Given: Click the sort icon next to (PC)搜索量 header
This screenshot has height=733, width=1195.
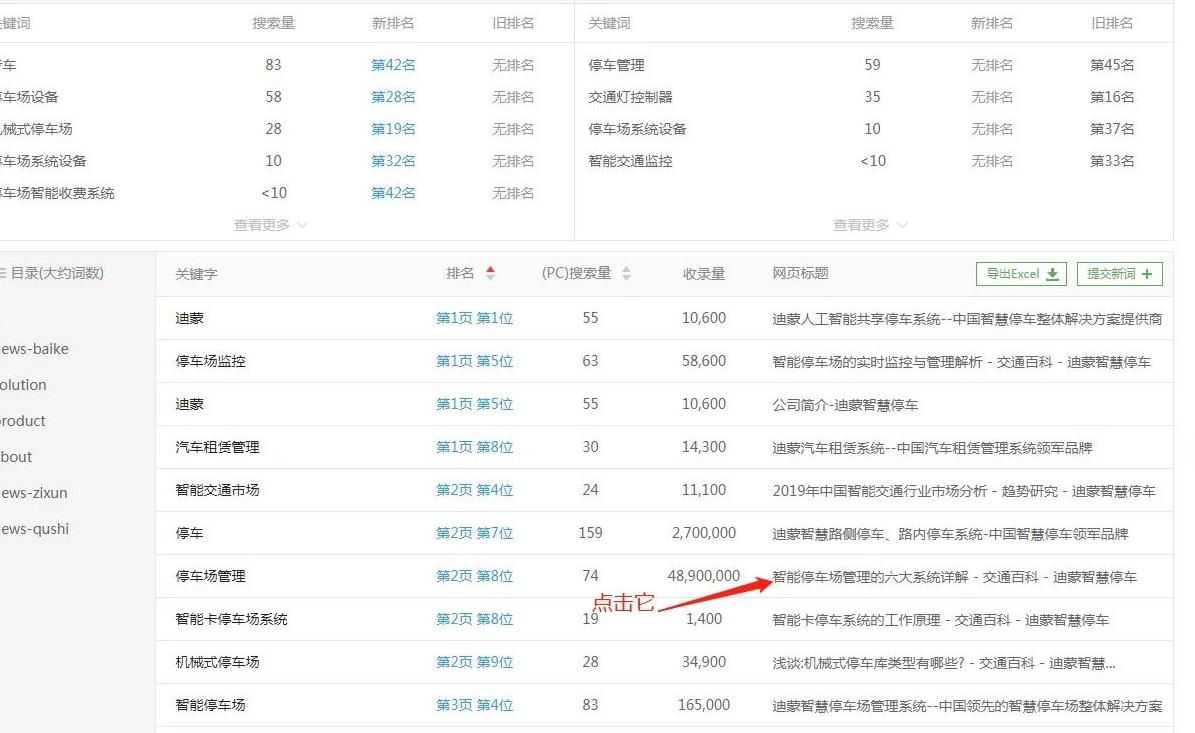Looking at the screenshot, I should coord(627,273).
